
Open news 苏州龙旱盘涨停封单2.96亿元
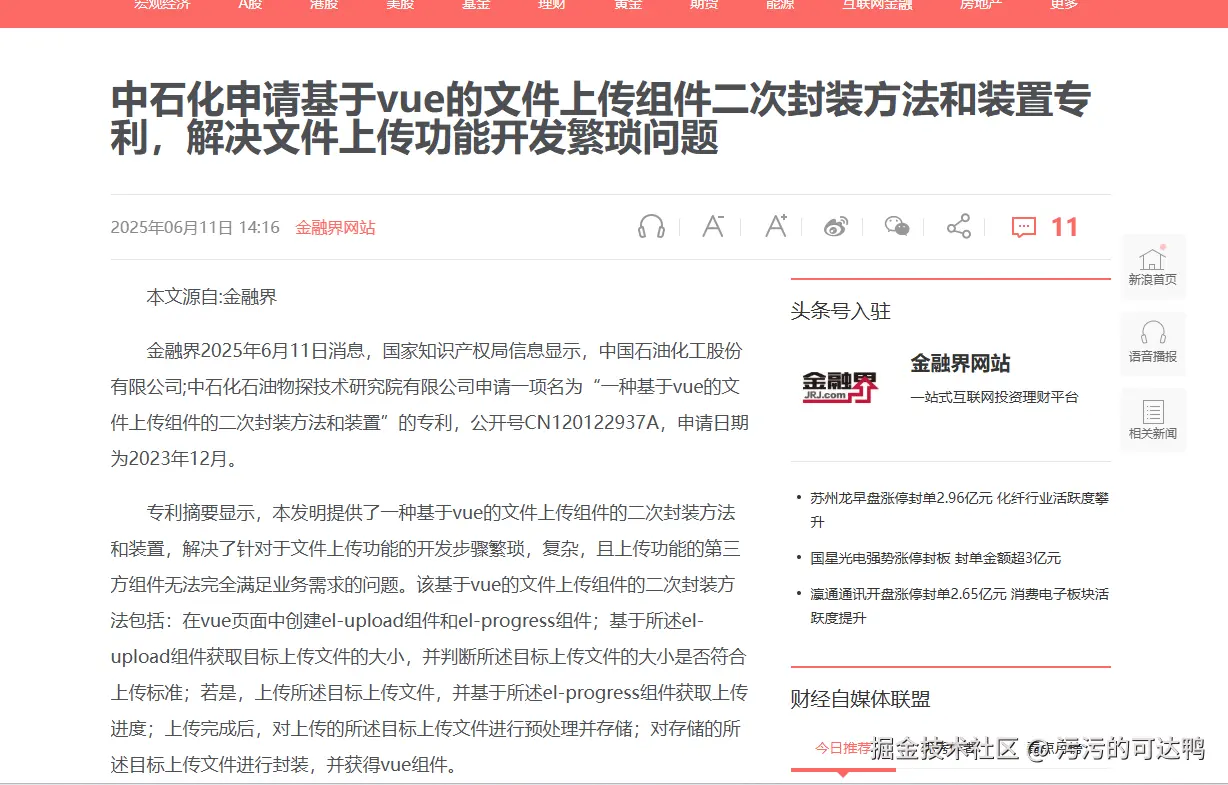tap(959, 510)
